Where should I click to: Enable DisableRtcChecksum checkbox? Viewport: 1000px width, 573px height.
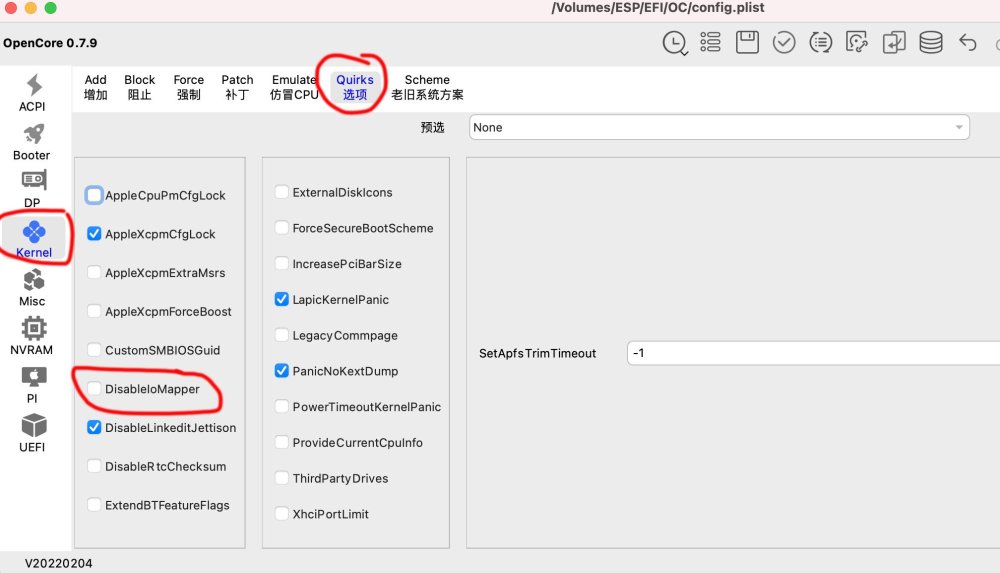click(x=94, y=466)
